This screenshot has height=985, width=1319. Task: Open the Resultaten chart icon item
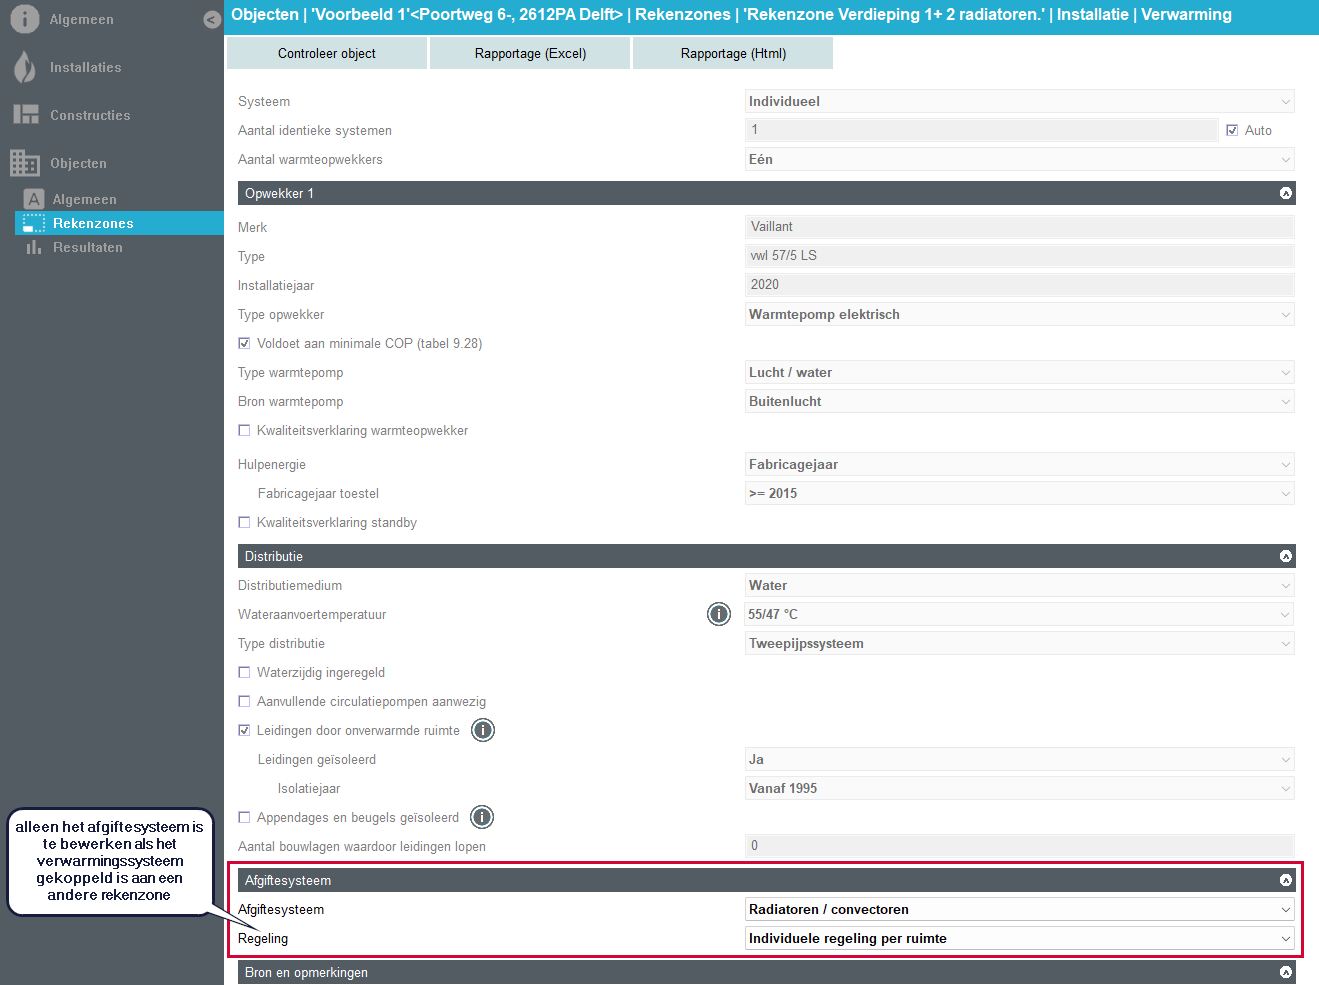34,247
